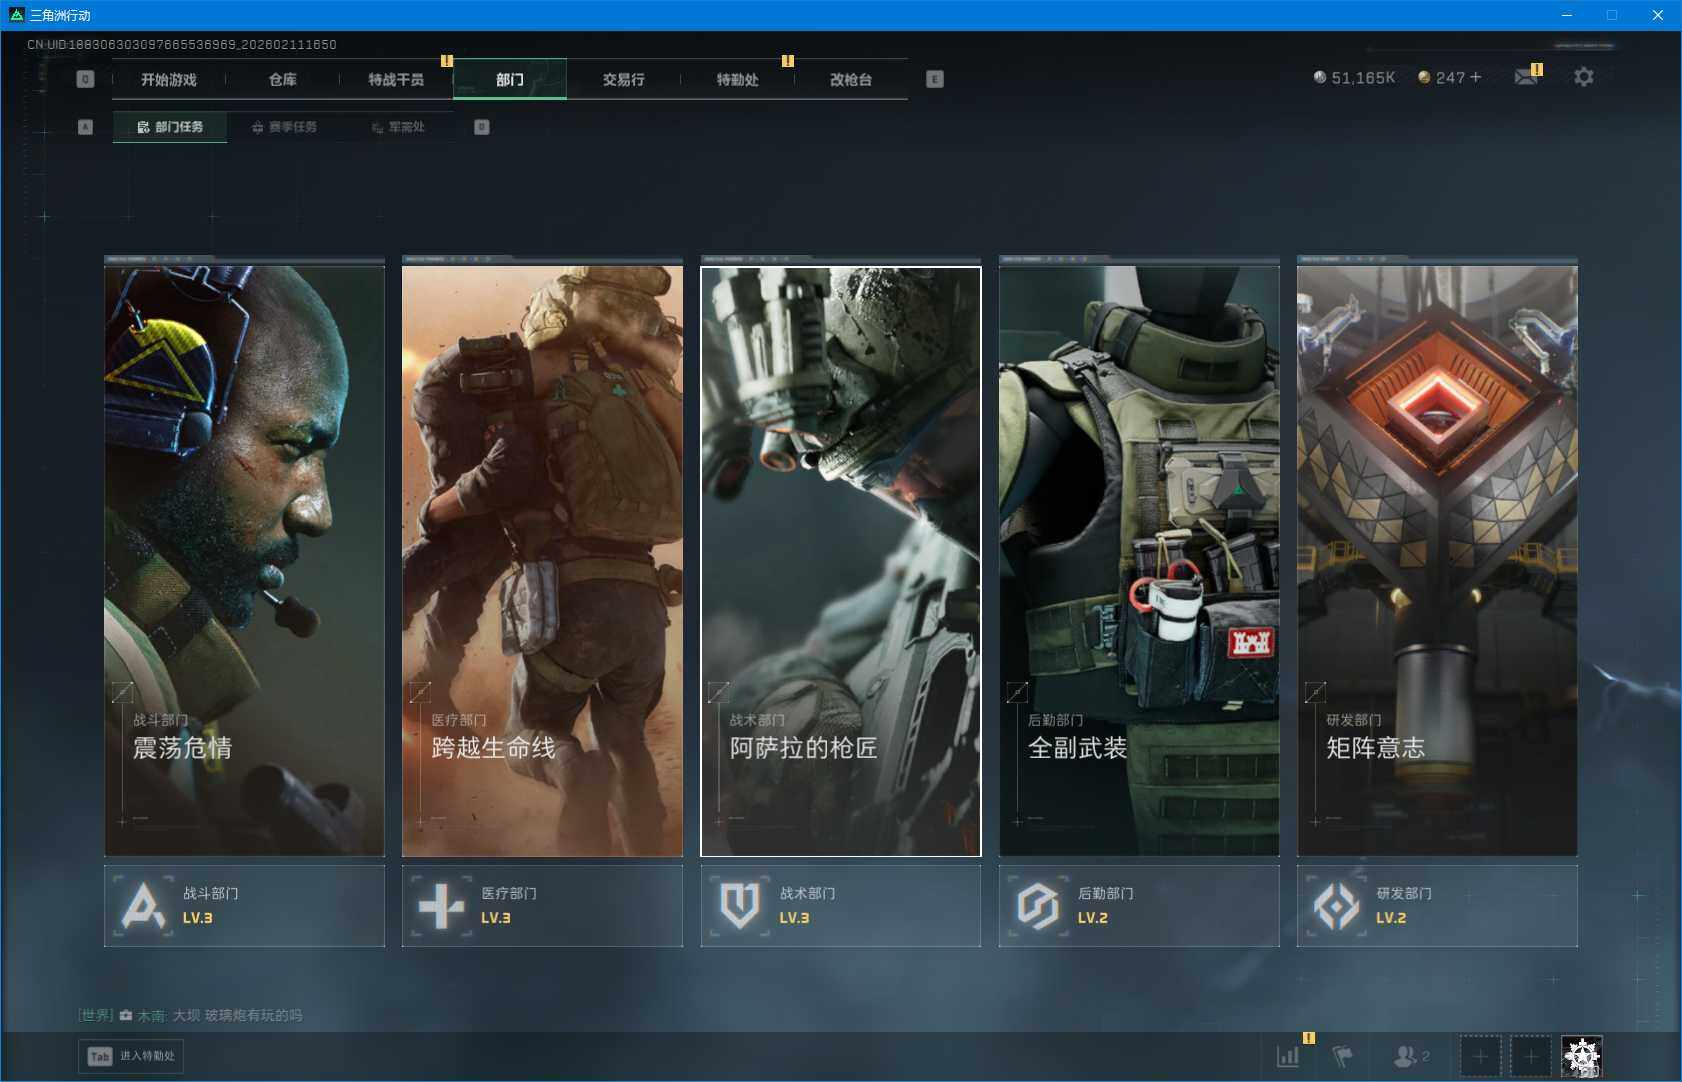Click the plus next to 247 currency
Screen dimensions: 1682x1082
coord(1476,77)
